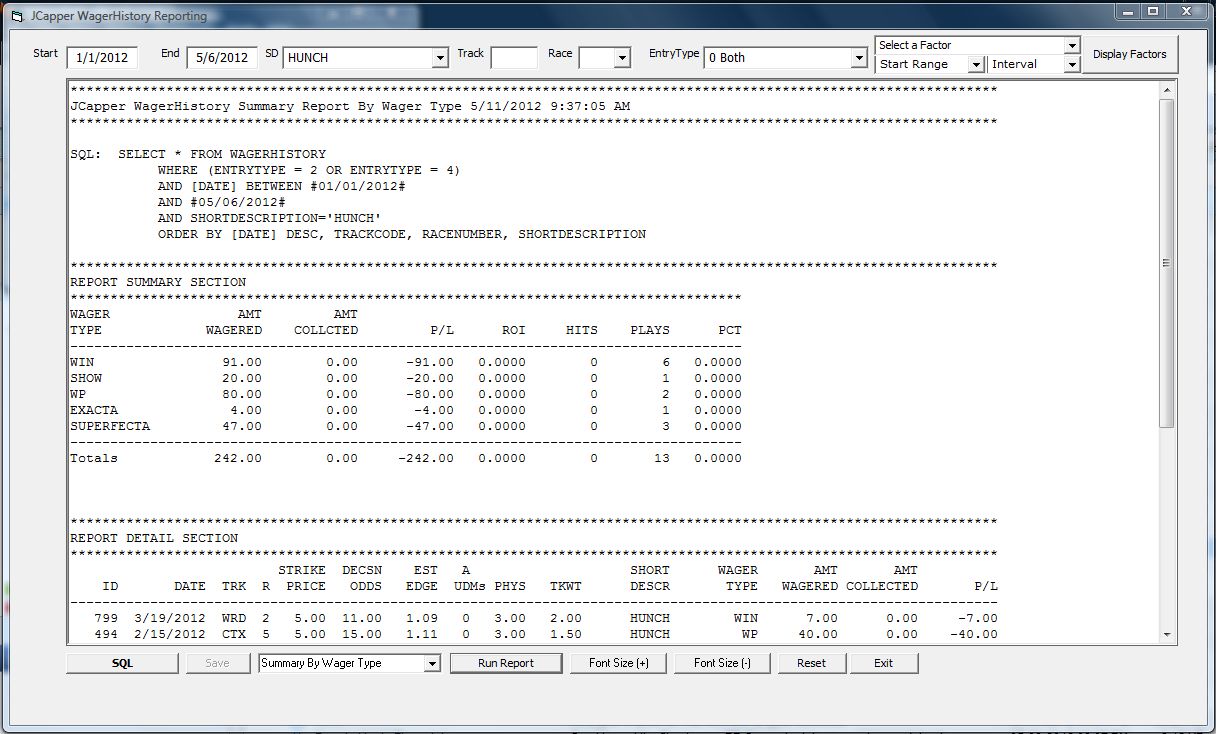Click the SHOW wager type row
This screenshot has height=734, width=1216.
pyautogui.click(x=406, y=378)
